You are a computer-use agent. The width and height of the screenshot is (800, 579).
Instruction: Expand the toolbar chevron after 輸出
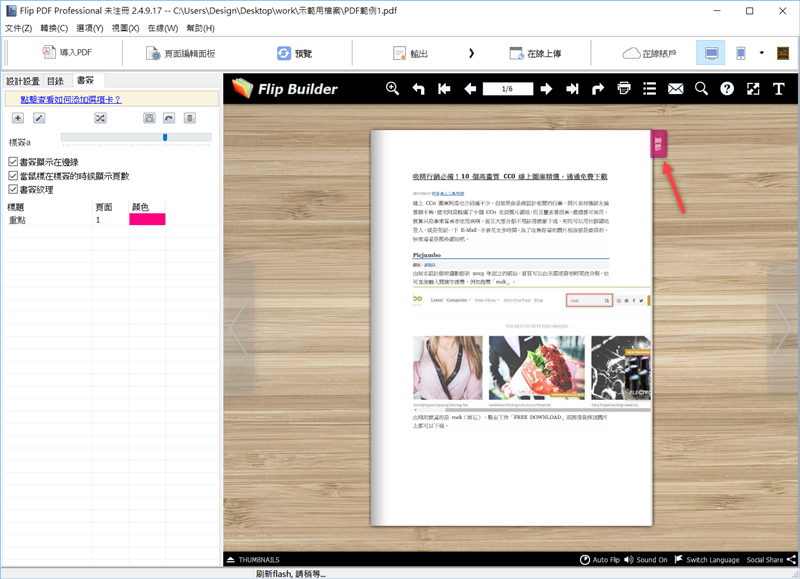471,53
